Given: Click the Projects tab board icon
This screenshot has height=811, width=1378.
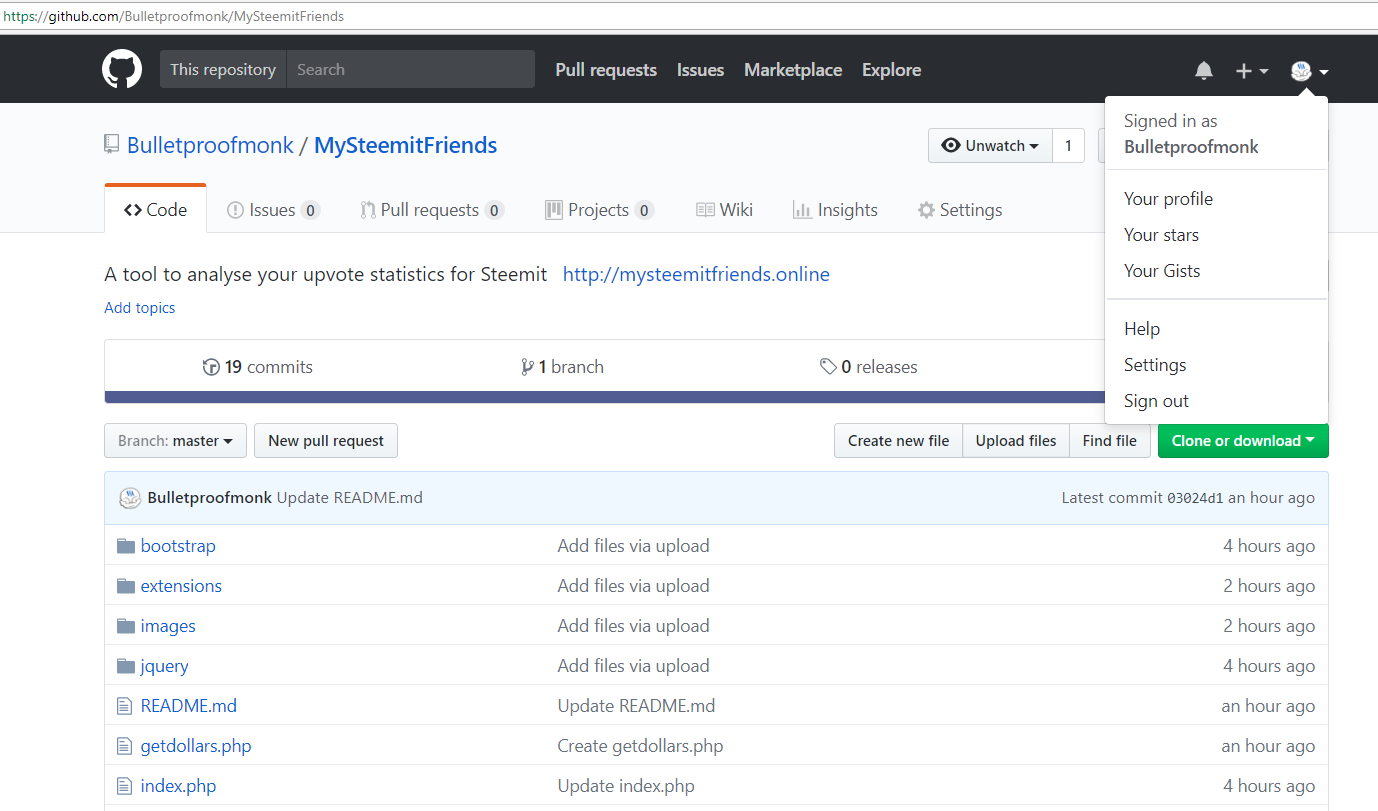Looking at the screenshot, I should [553, 210].
